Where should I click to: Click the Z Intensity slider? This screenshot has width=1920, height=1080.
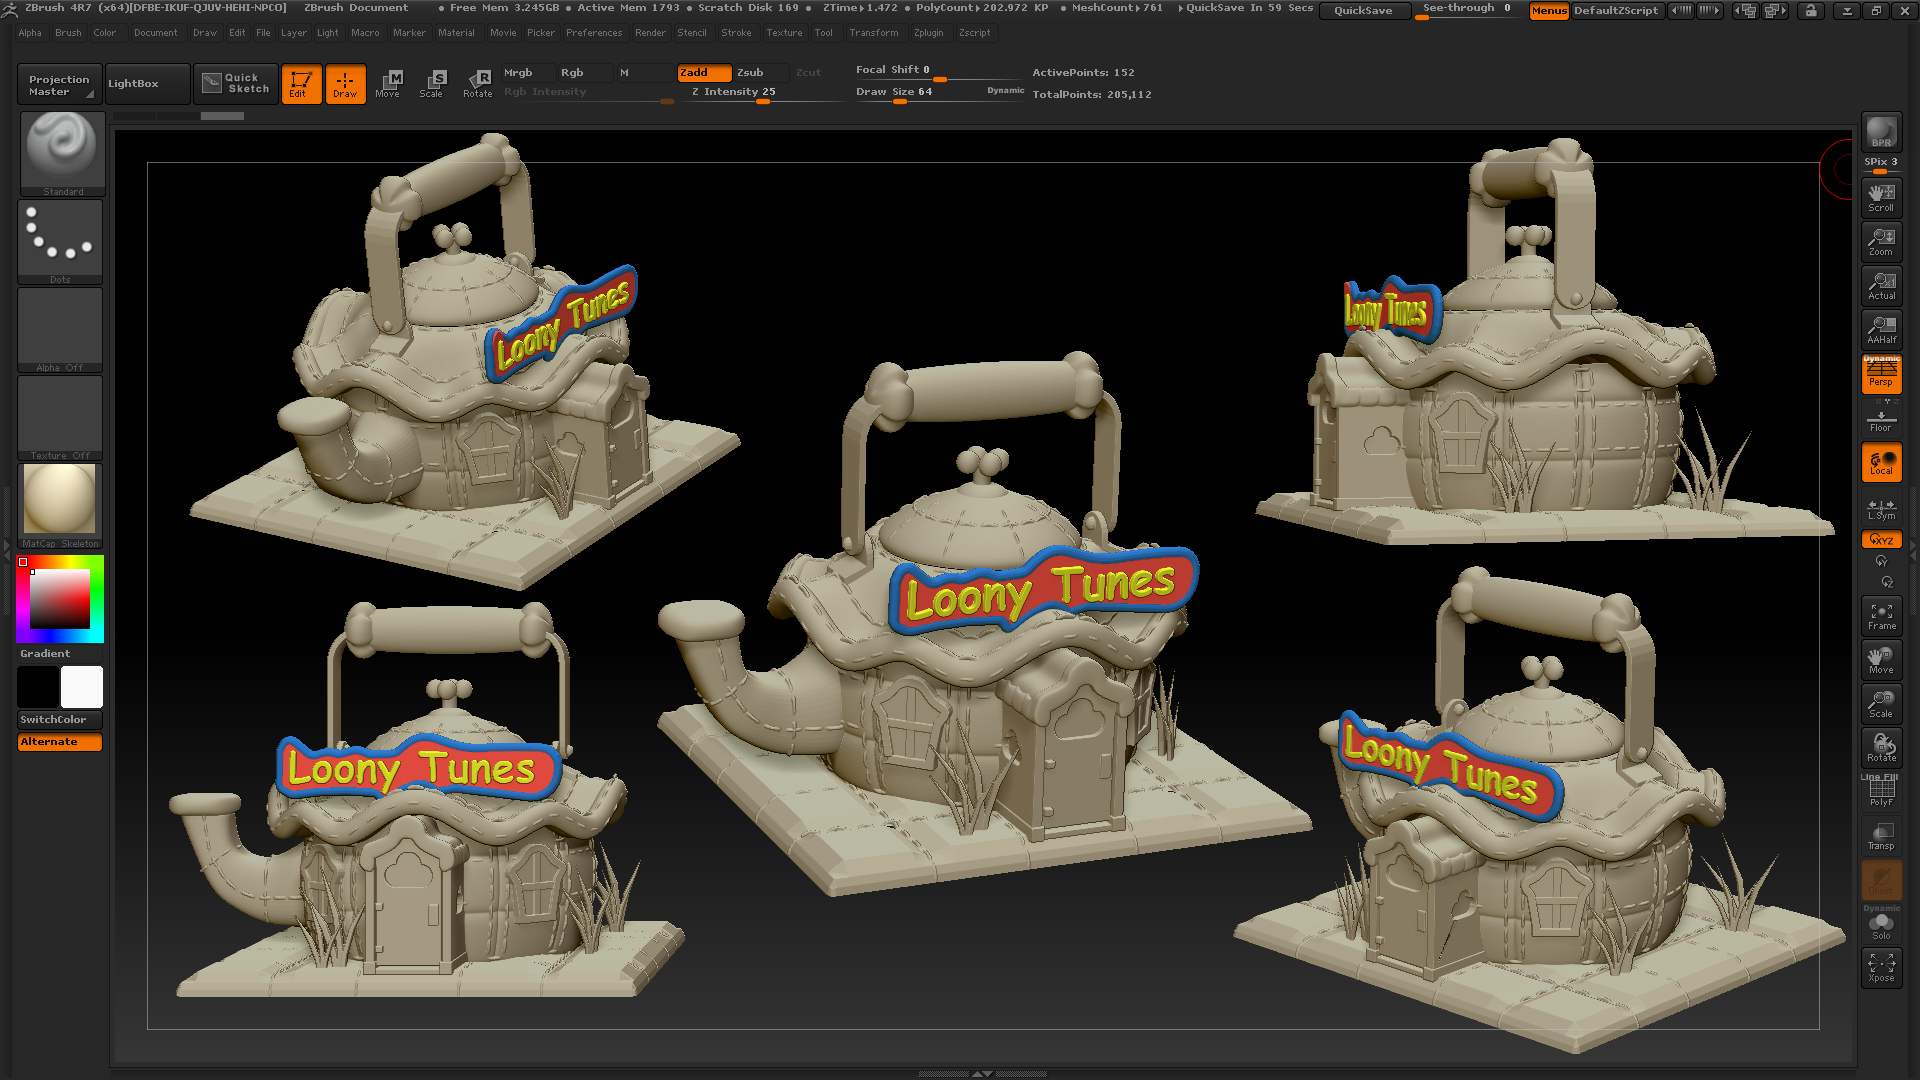tap(763, 93)
